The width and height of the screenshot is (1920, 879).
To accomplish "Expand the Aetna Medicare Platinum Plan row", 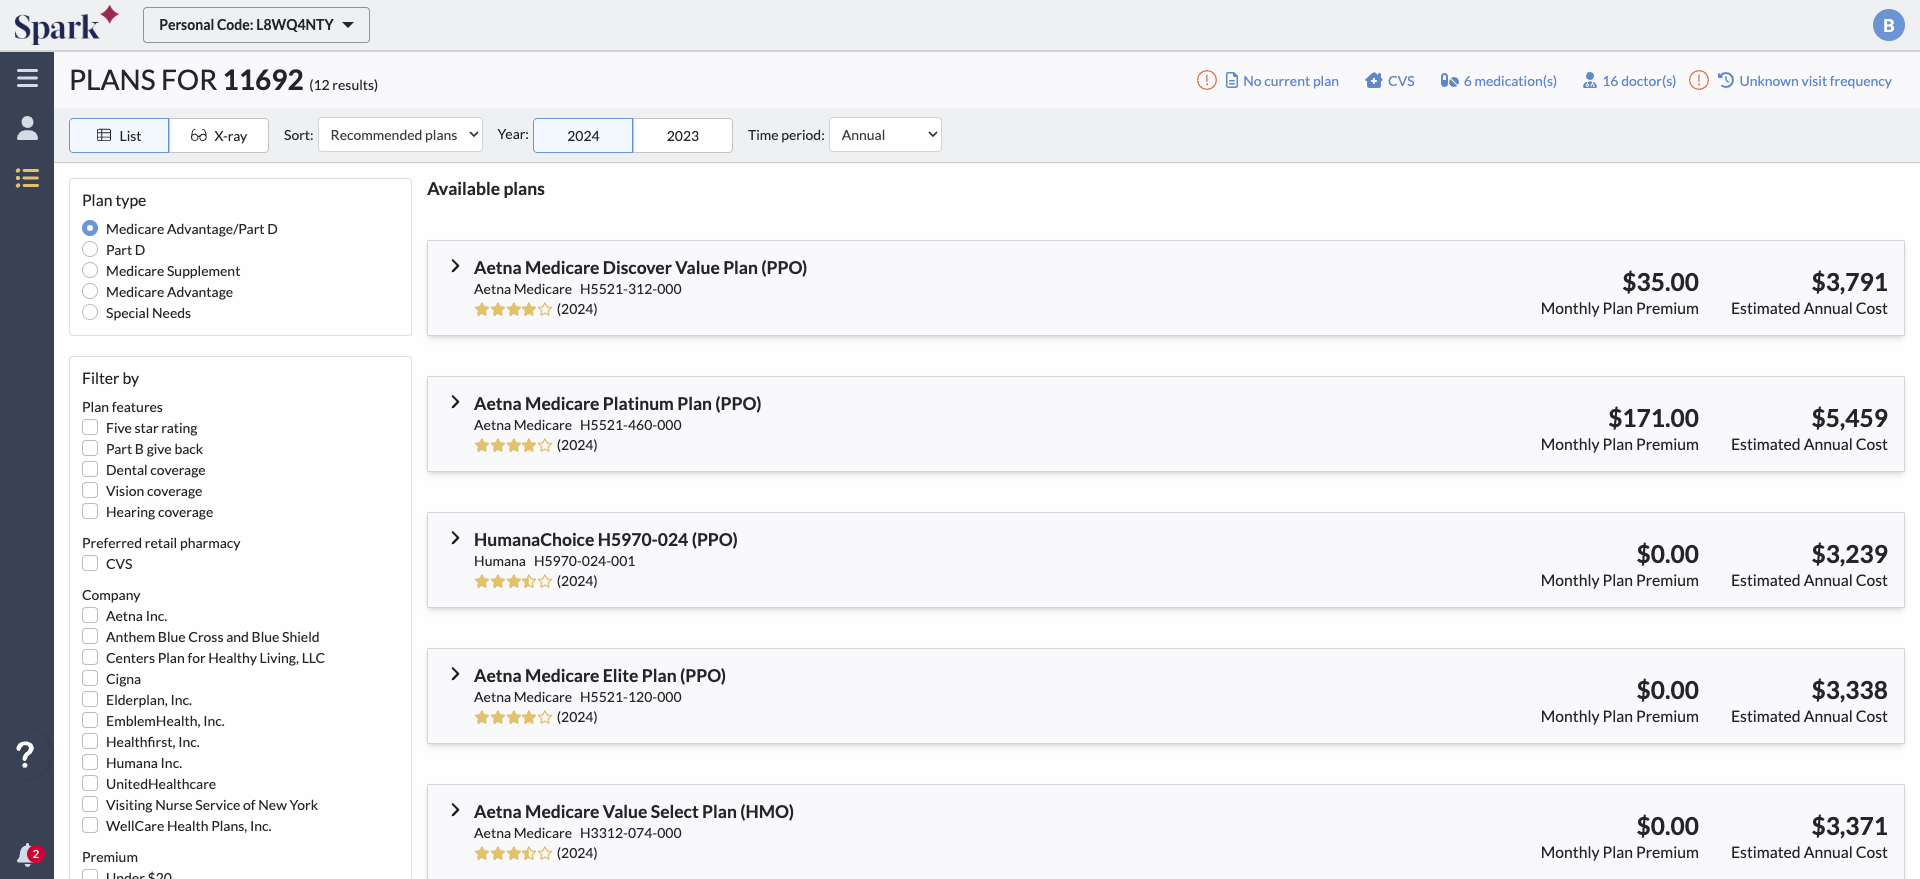I will (455, 403).
